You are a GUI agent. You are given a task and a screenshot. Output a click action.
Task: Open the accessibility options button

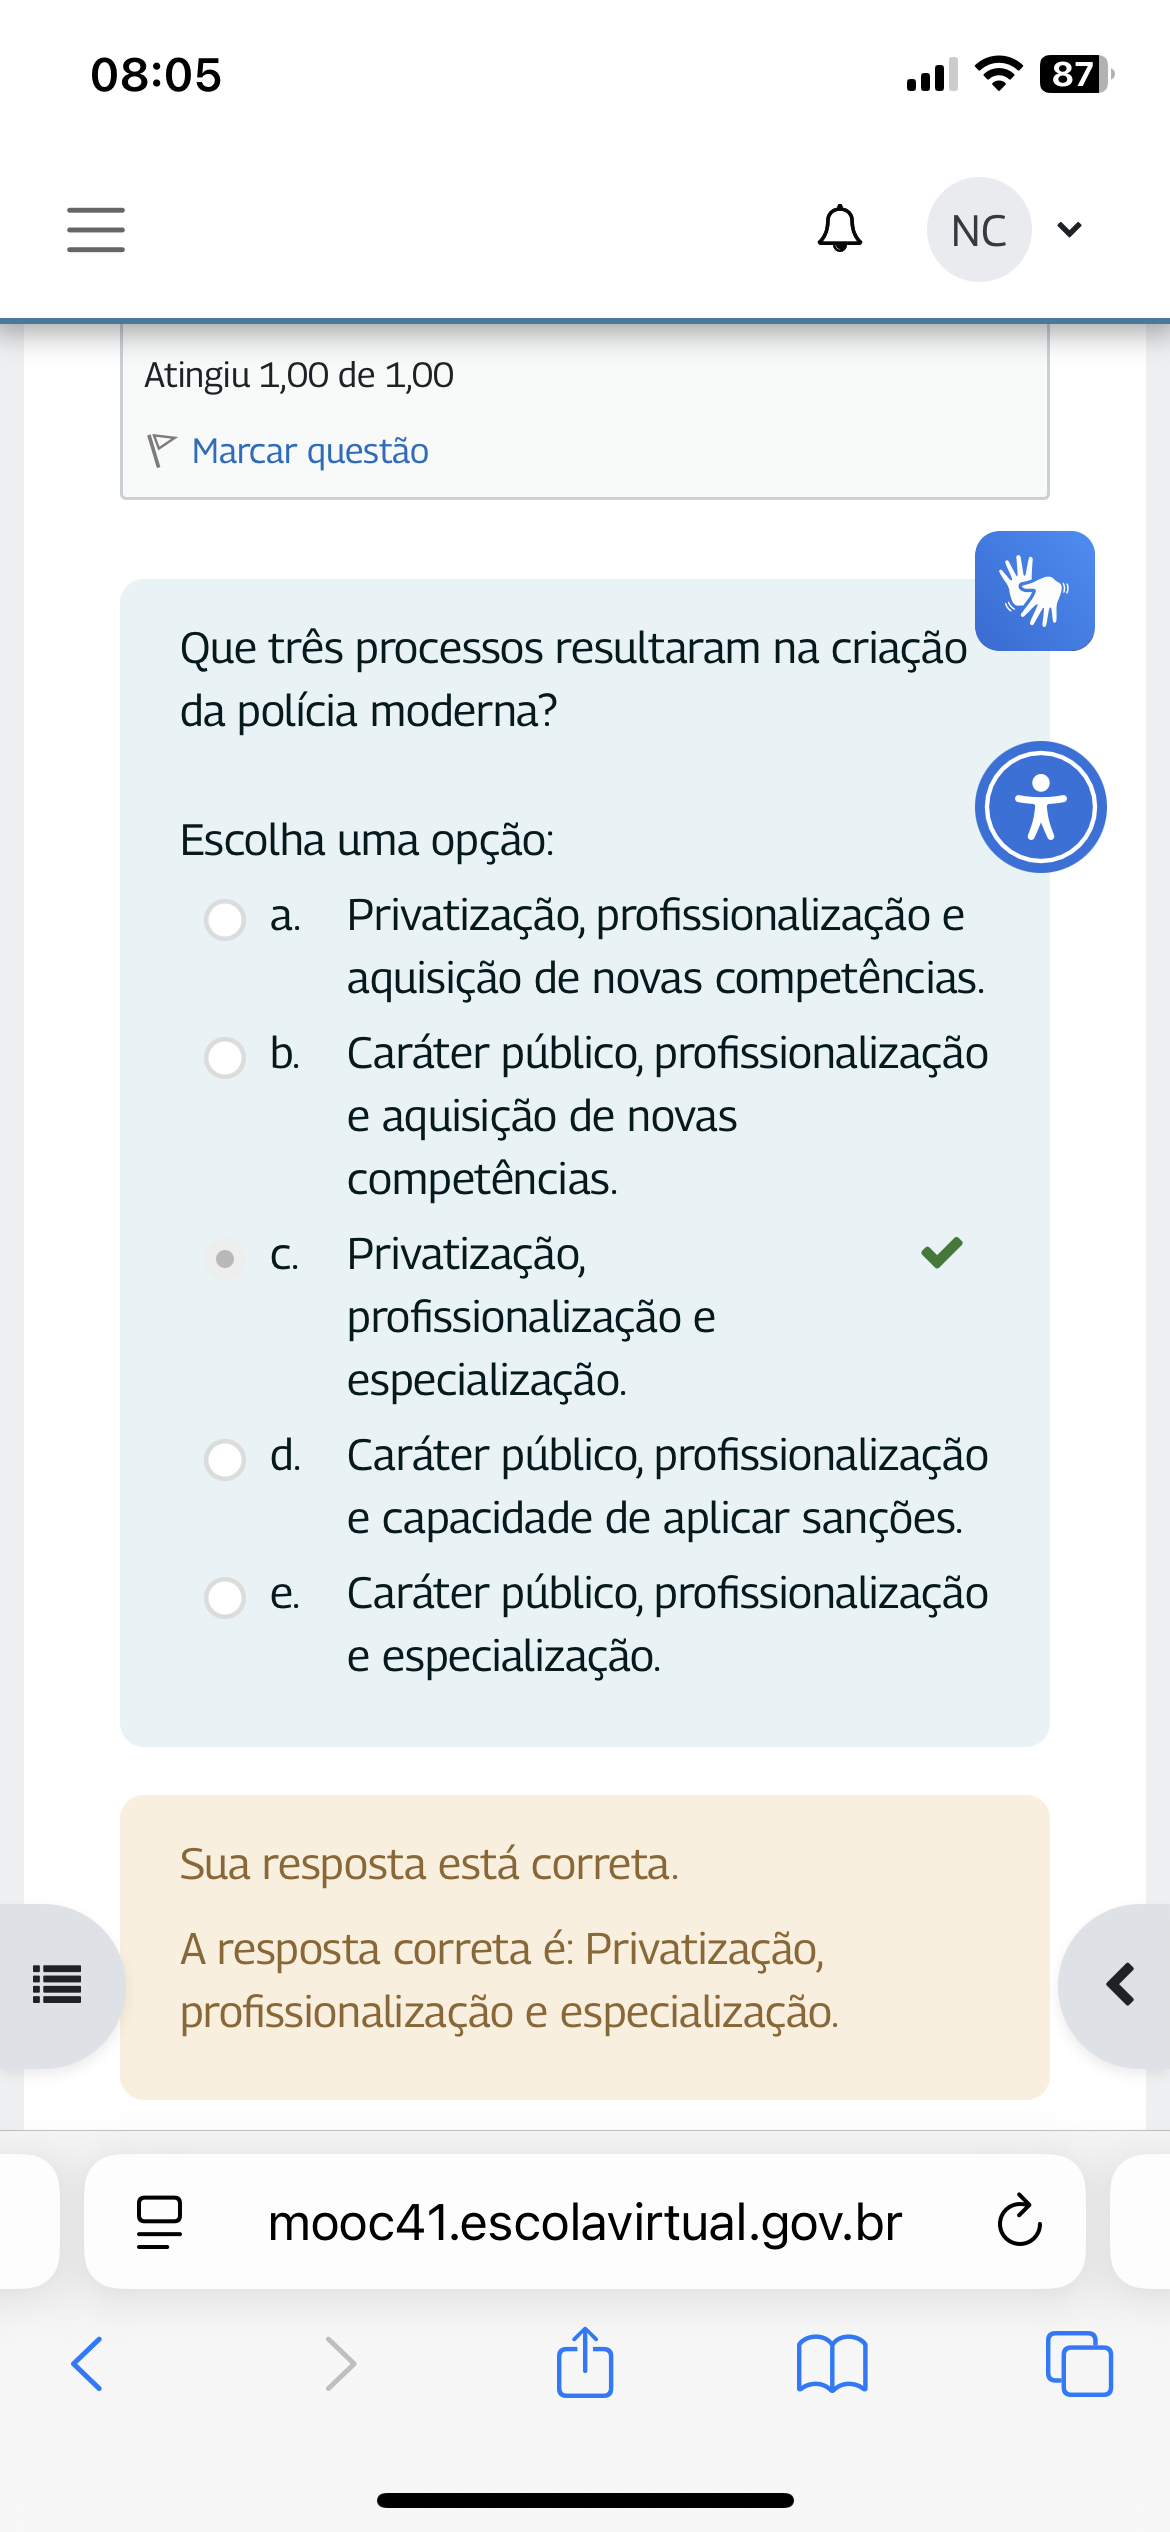tap(1040, 807)
